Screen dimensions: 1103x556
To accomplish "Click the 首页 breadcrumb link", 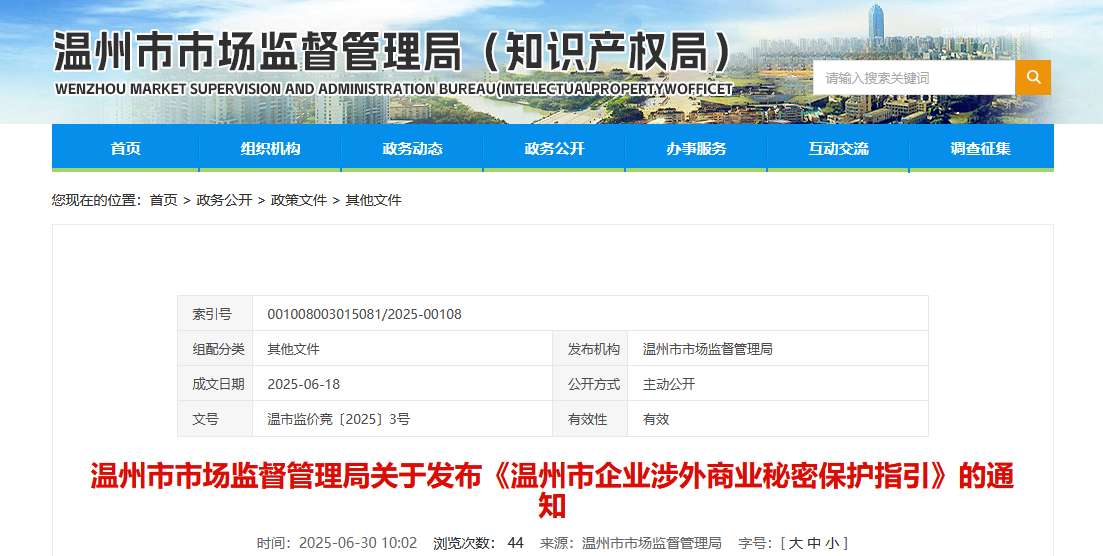I will click(x=163, y=201).
